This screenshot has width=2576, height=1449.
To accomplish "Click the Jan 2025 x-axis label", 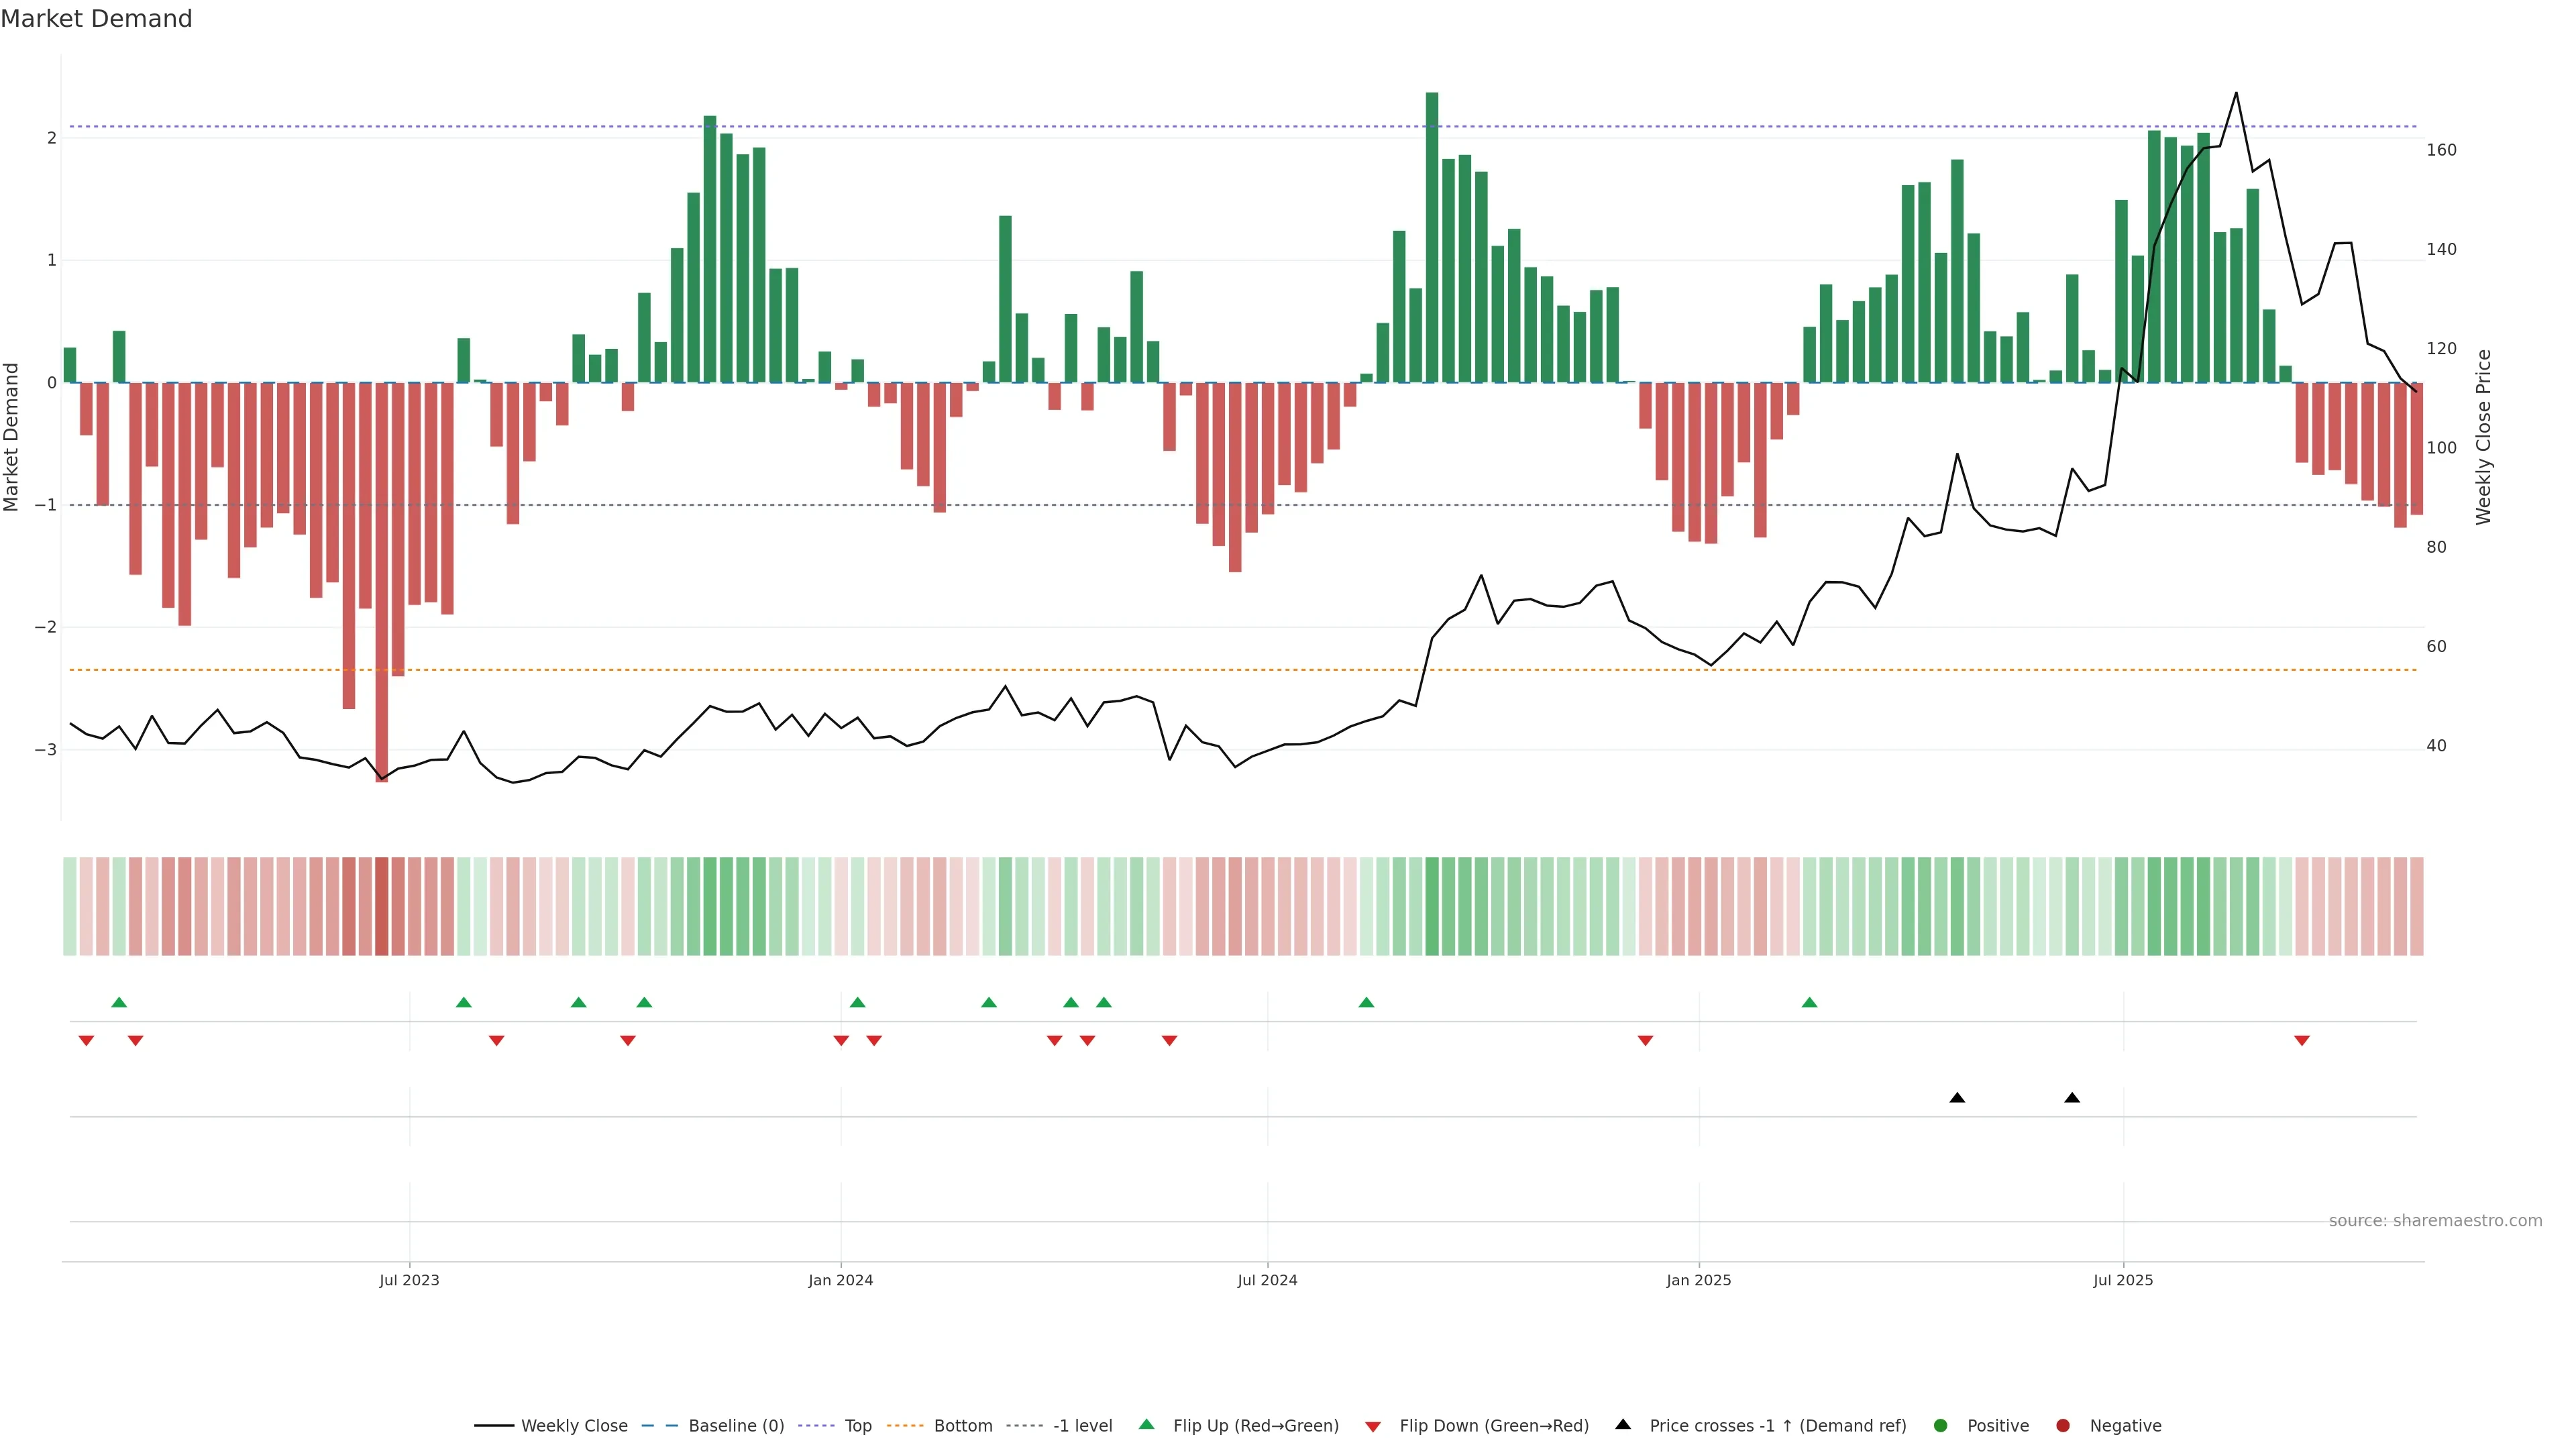I will pyautogui.click(x=1698, y=1280).
